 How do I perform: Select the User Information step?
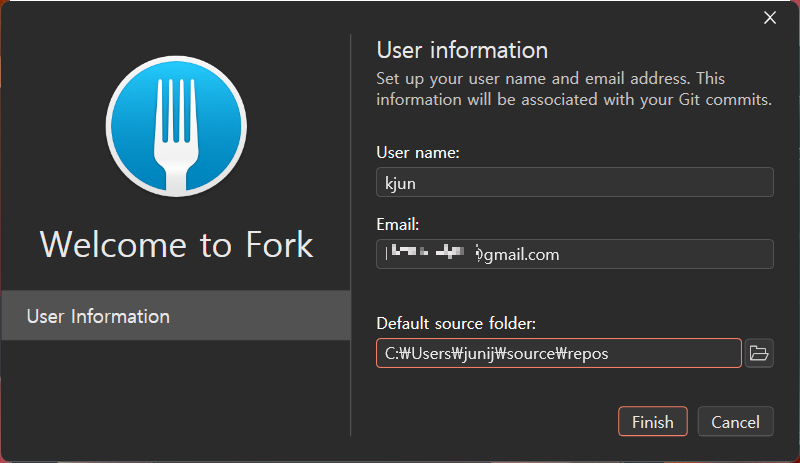[x=176, y=315]
